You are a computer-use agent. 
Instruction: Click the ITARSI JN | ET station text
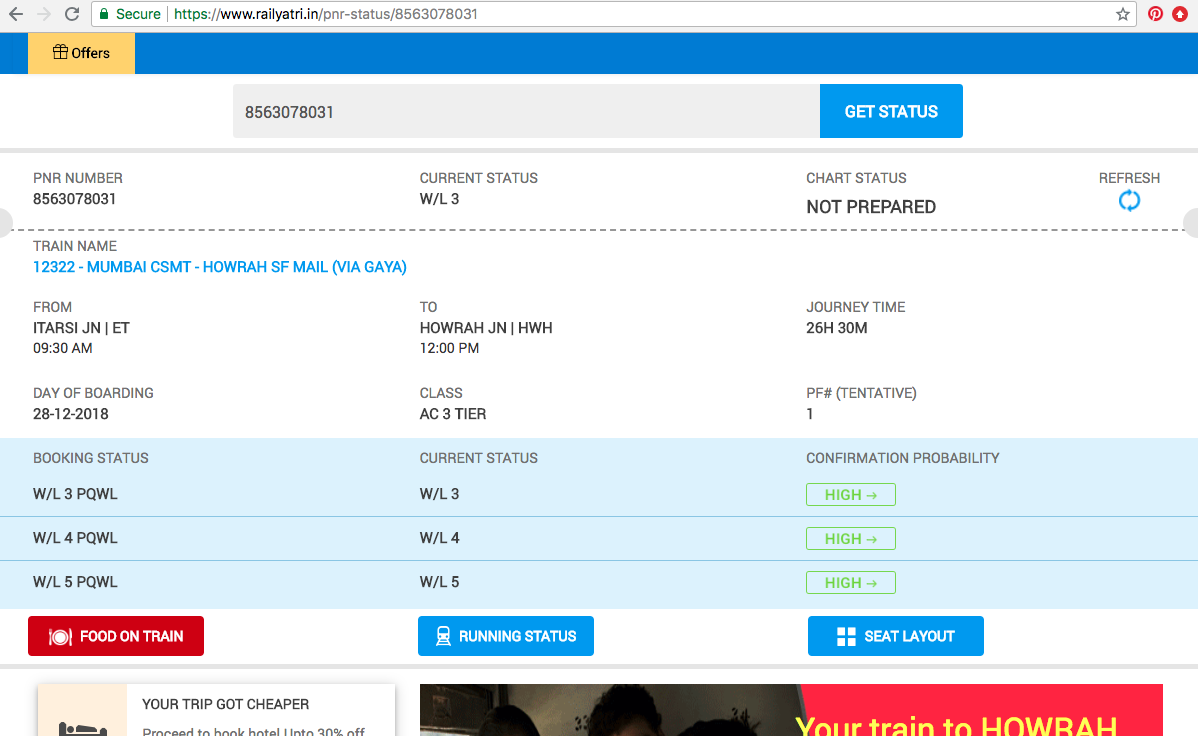click(x=81, y=328)
